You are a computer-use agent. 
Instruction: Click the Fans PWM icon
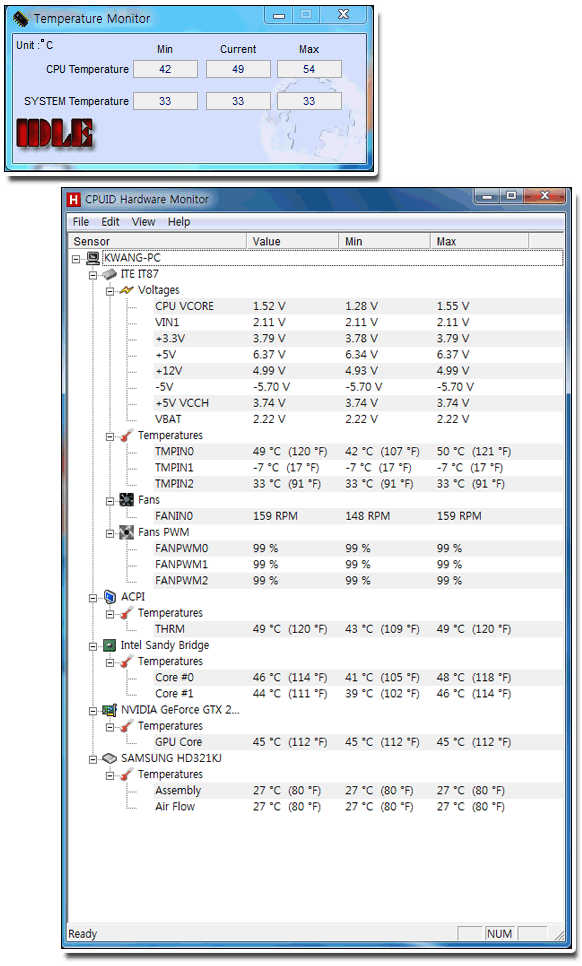click(x=126, y=532)
